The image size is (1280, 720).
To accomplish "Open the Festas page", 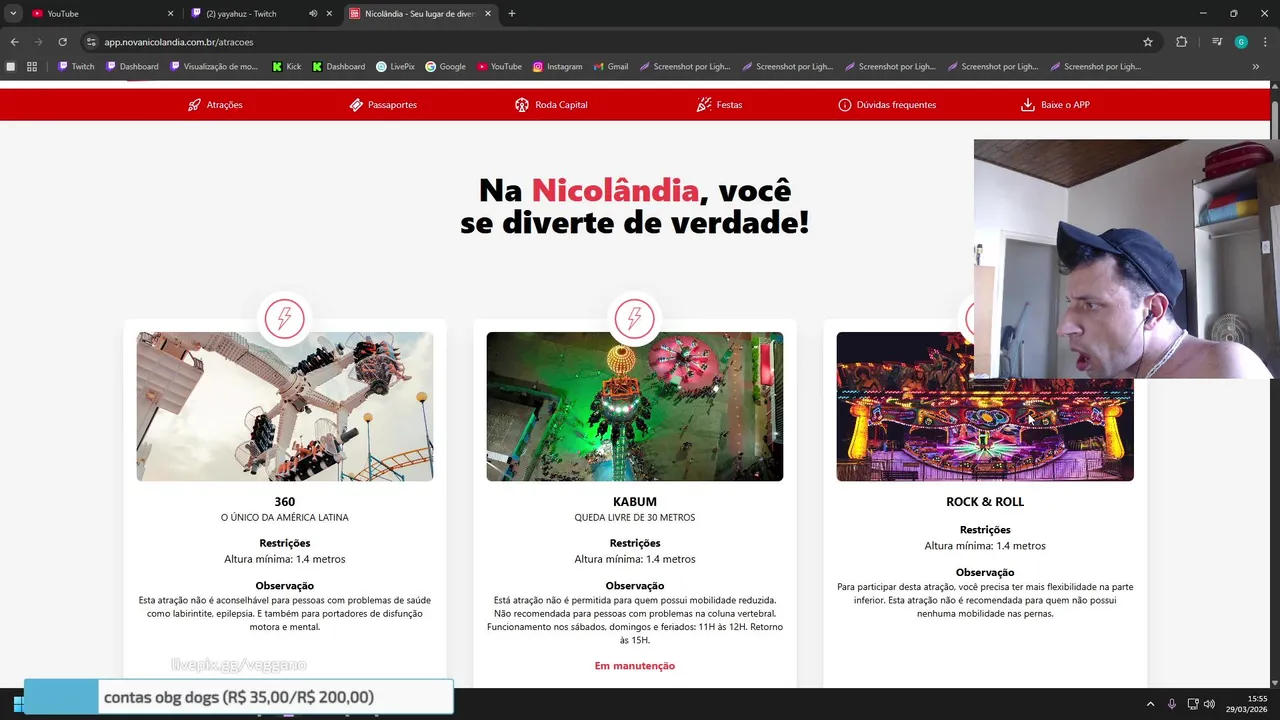I will (719, 105).
